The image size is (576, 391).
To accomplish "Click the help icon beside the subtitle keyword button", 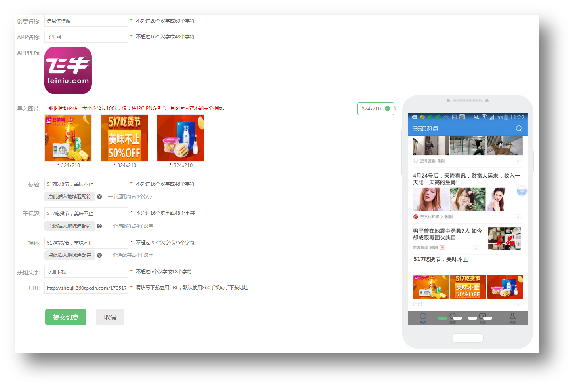I will point(99,226).
